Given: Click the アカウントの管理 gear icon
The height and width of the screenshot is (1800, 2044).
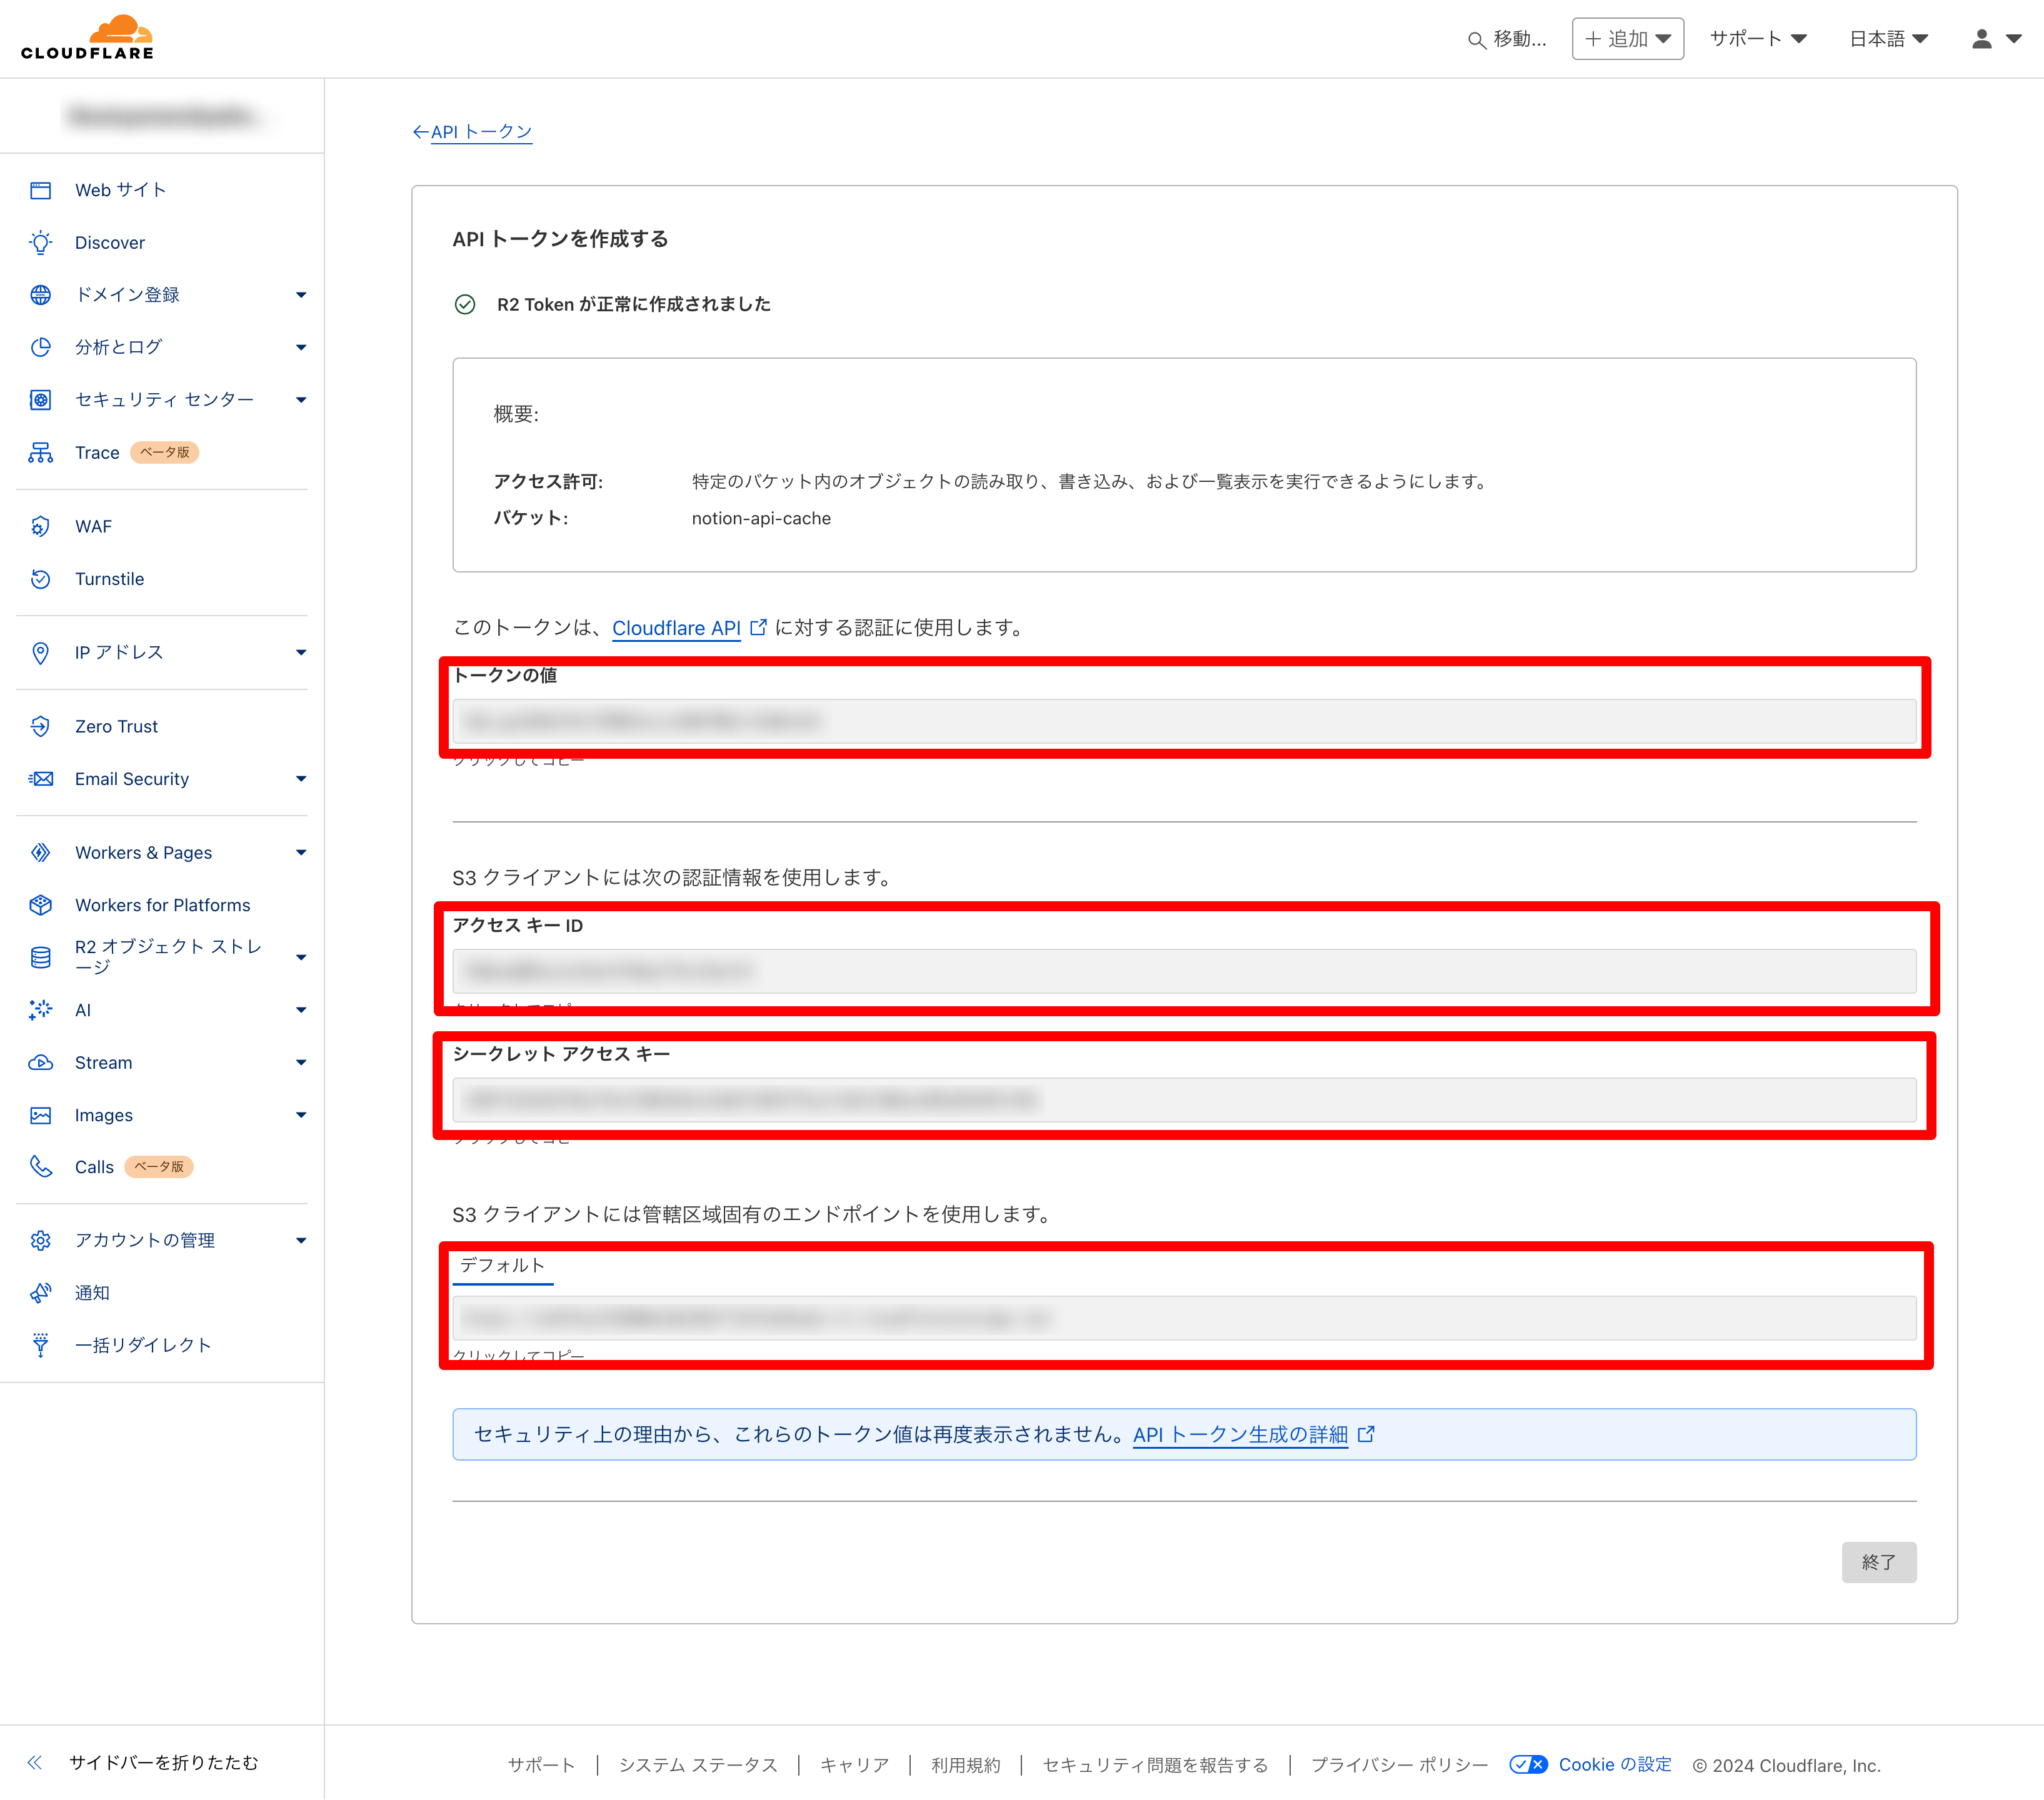Looking at the screenshot, I should tap(40, 1241).
